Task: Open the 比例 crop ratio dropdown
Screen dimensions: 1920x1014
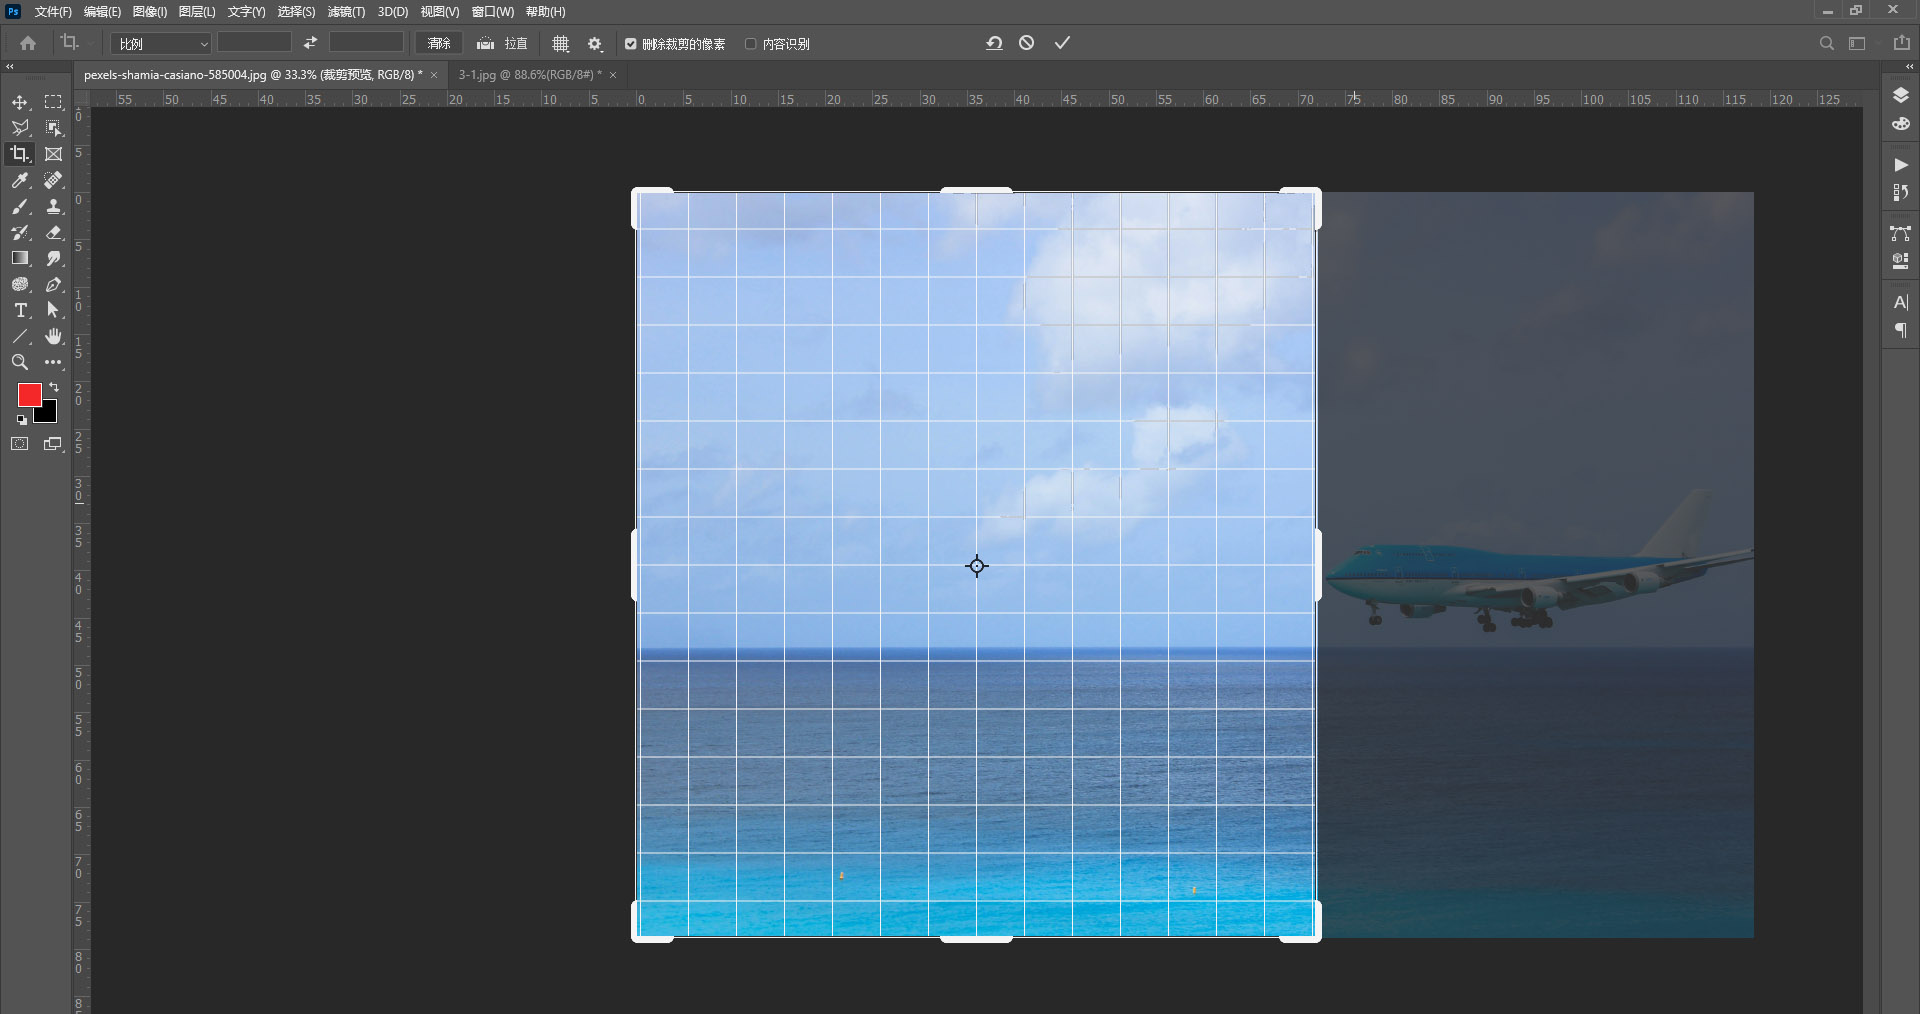Action: [162, 44]
